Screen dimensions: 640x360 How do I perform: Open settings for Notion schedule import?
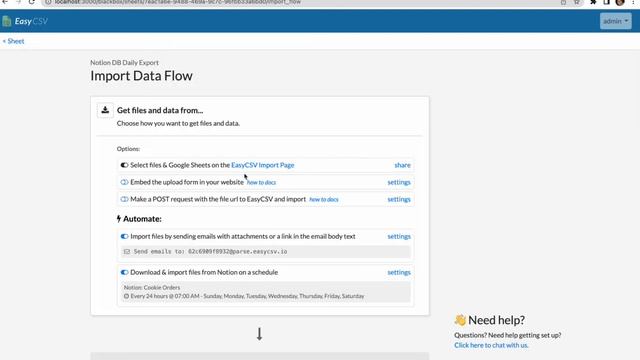399,273
